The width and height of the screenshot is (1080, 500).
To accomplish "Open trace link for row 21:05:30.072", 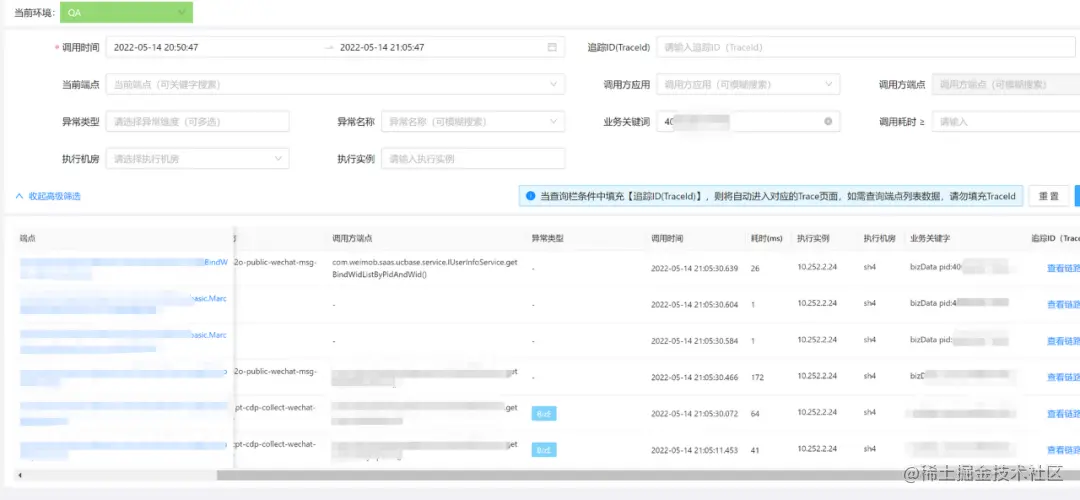I will (x=1063, y=413).
